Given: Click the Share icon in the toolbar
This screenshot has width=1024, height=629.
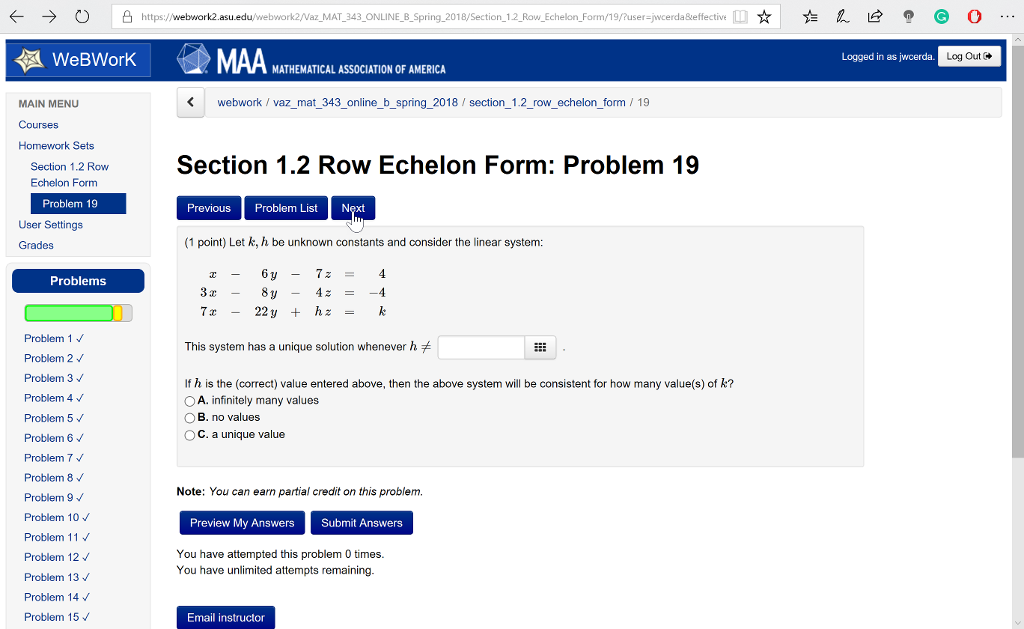Looking at the screenshot, I should click(875, 15).
